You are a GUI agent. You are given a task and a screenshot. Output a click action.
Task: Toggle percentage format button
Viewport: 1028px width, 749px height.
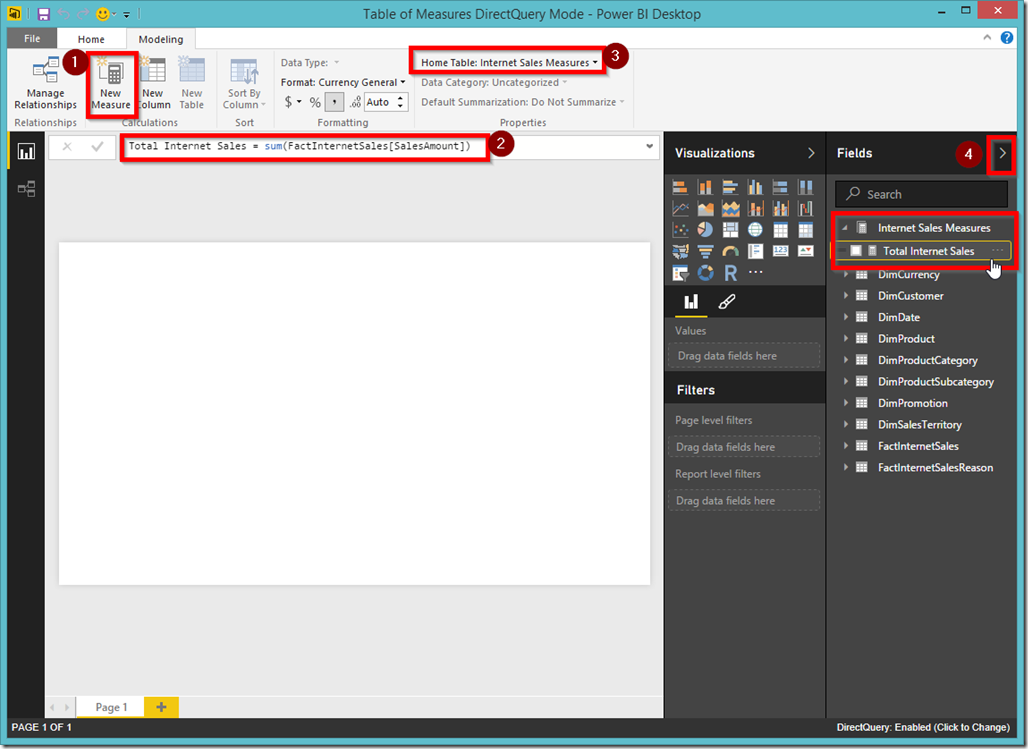click(x=315, y=102)
